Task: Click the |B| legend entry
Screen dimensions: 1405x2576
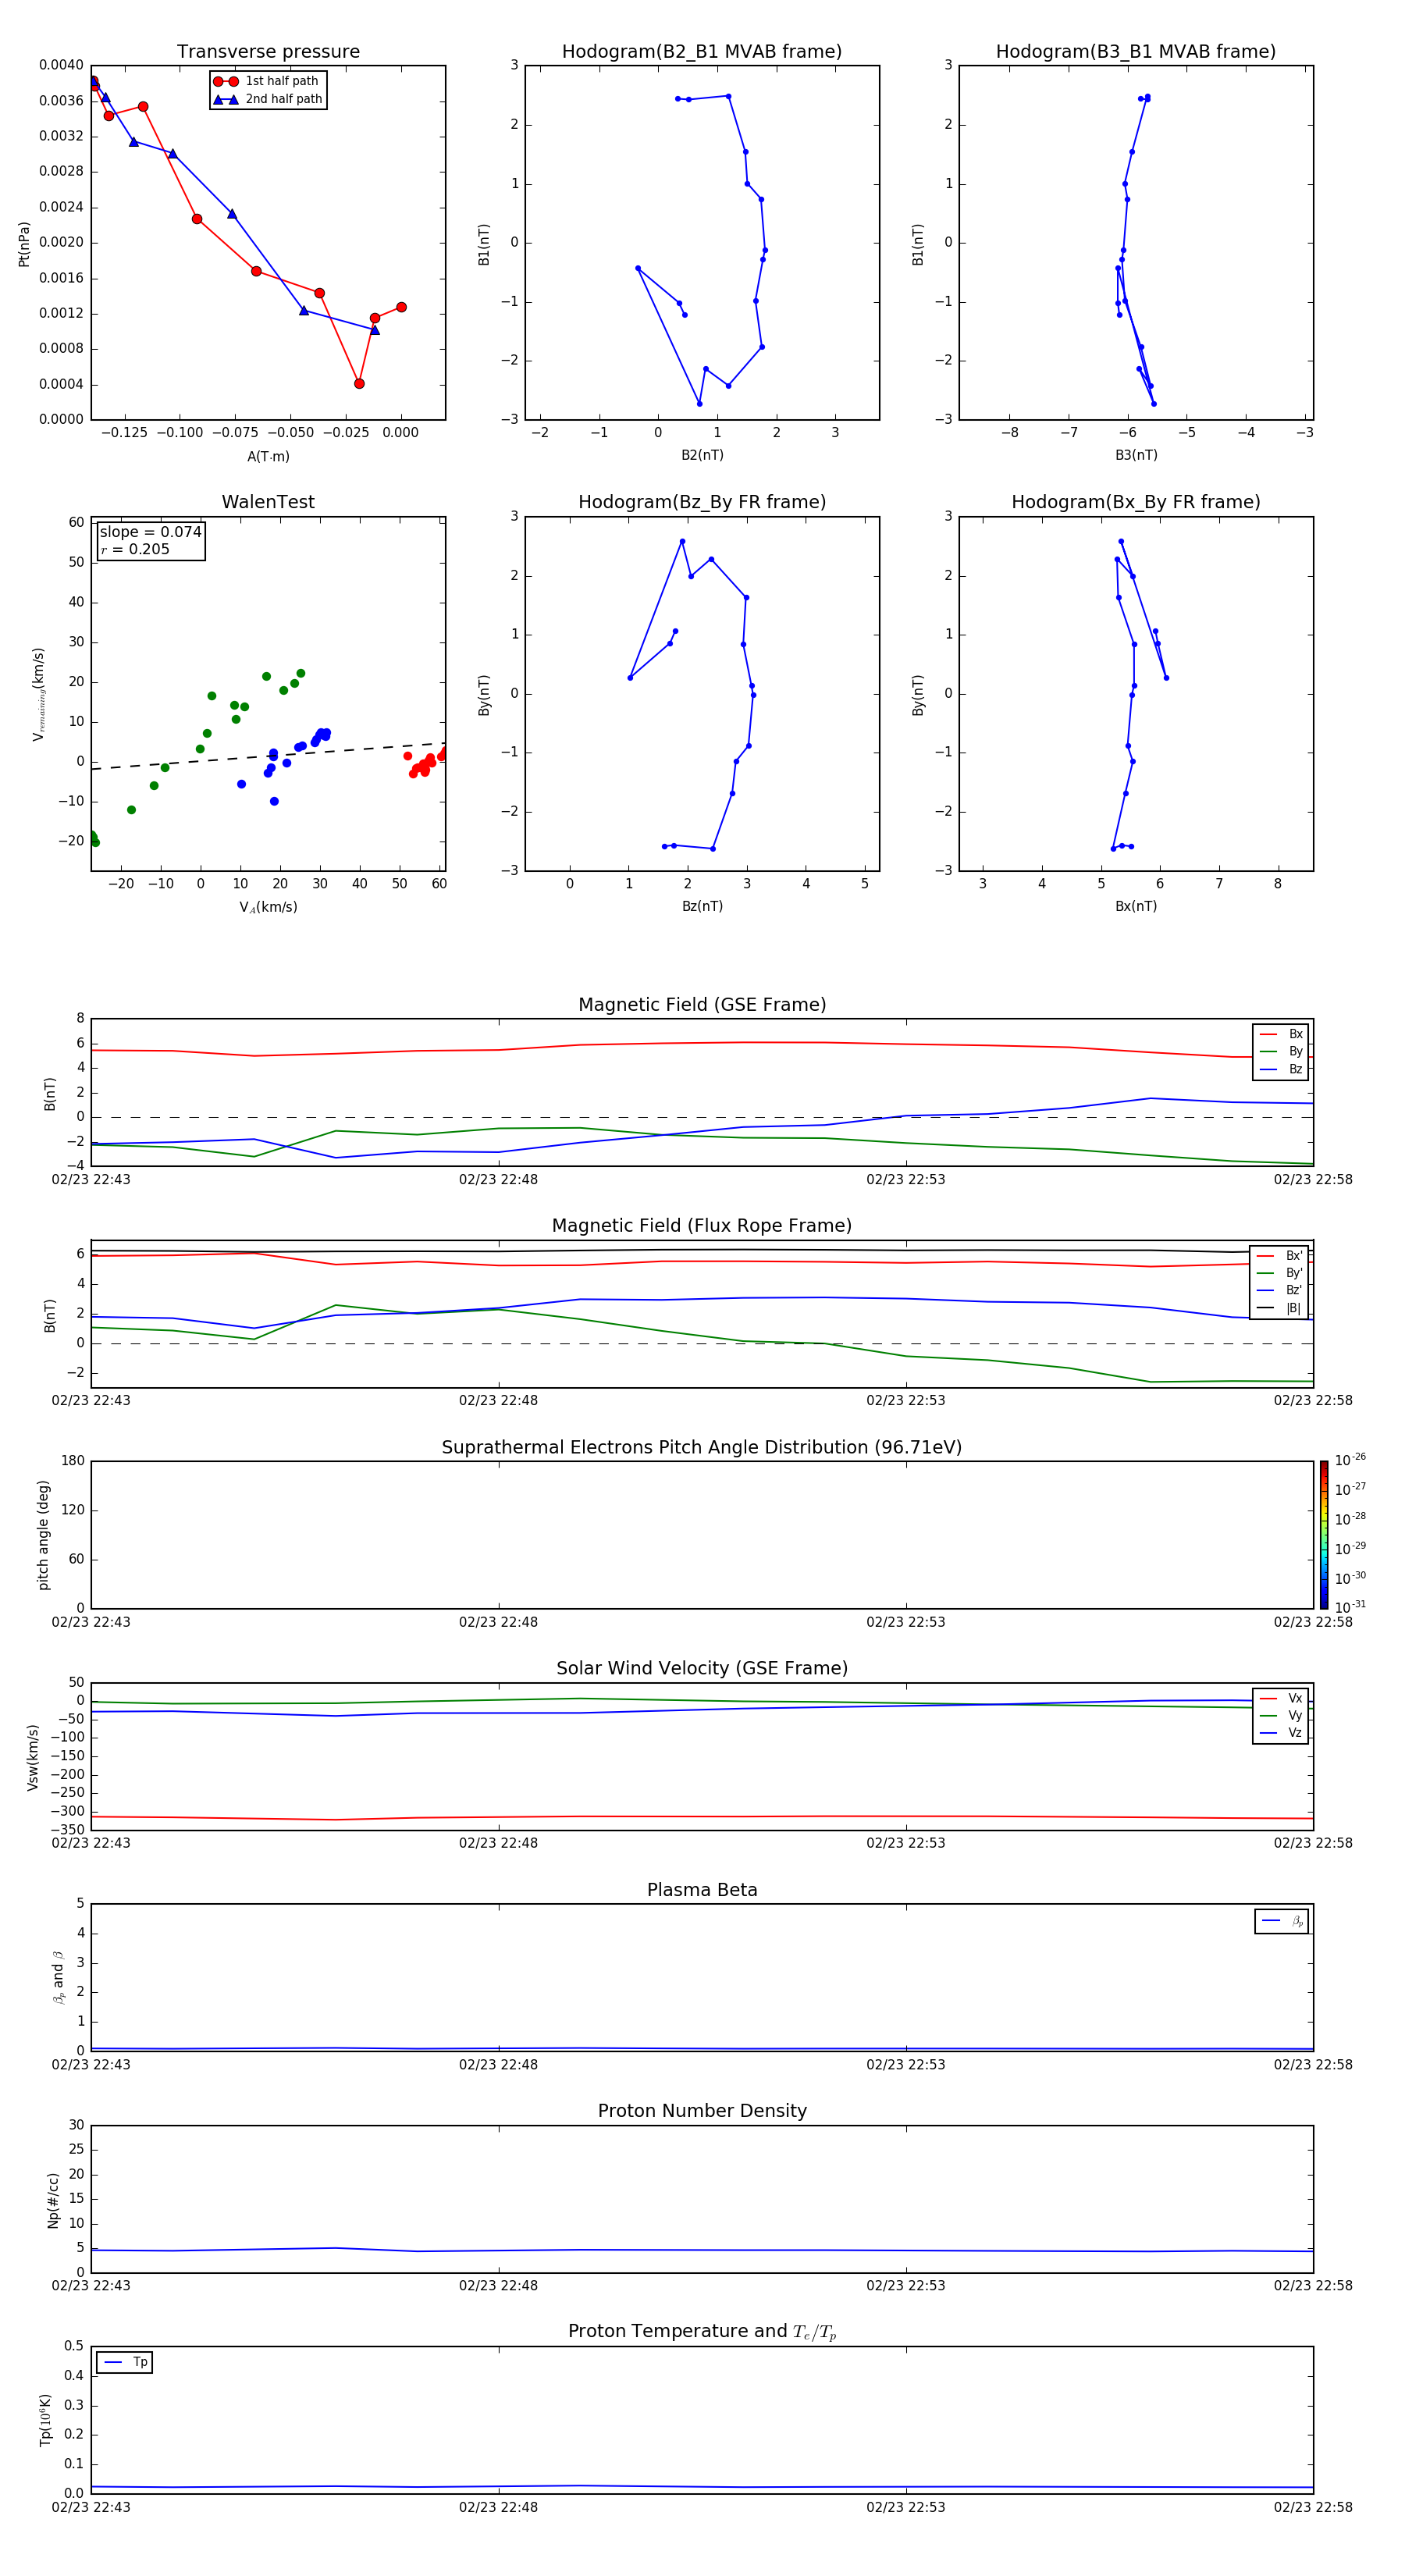Action: [1280, 1308]
